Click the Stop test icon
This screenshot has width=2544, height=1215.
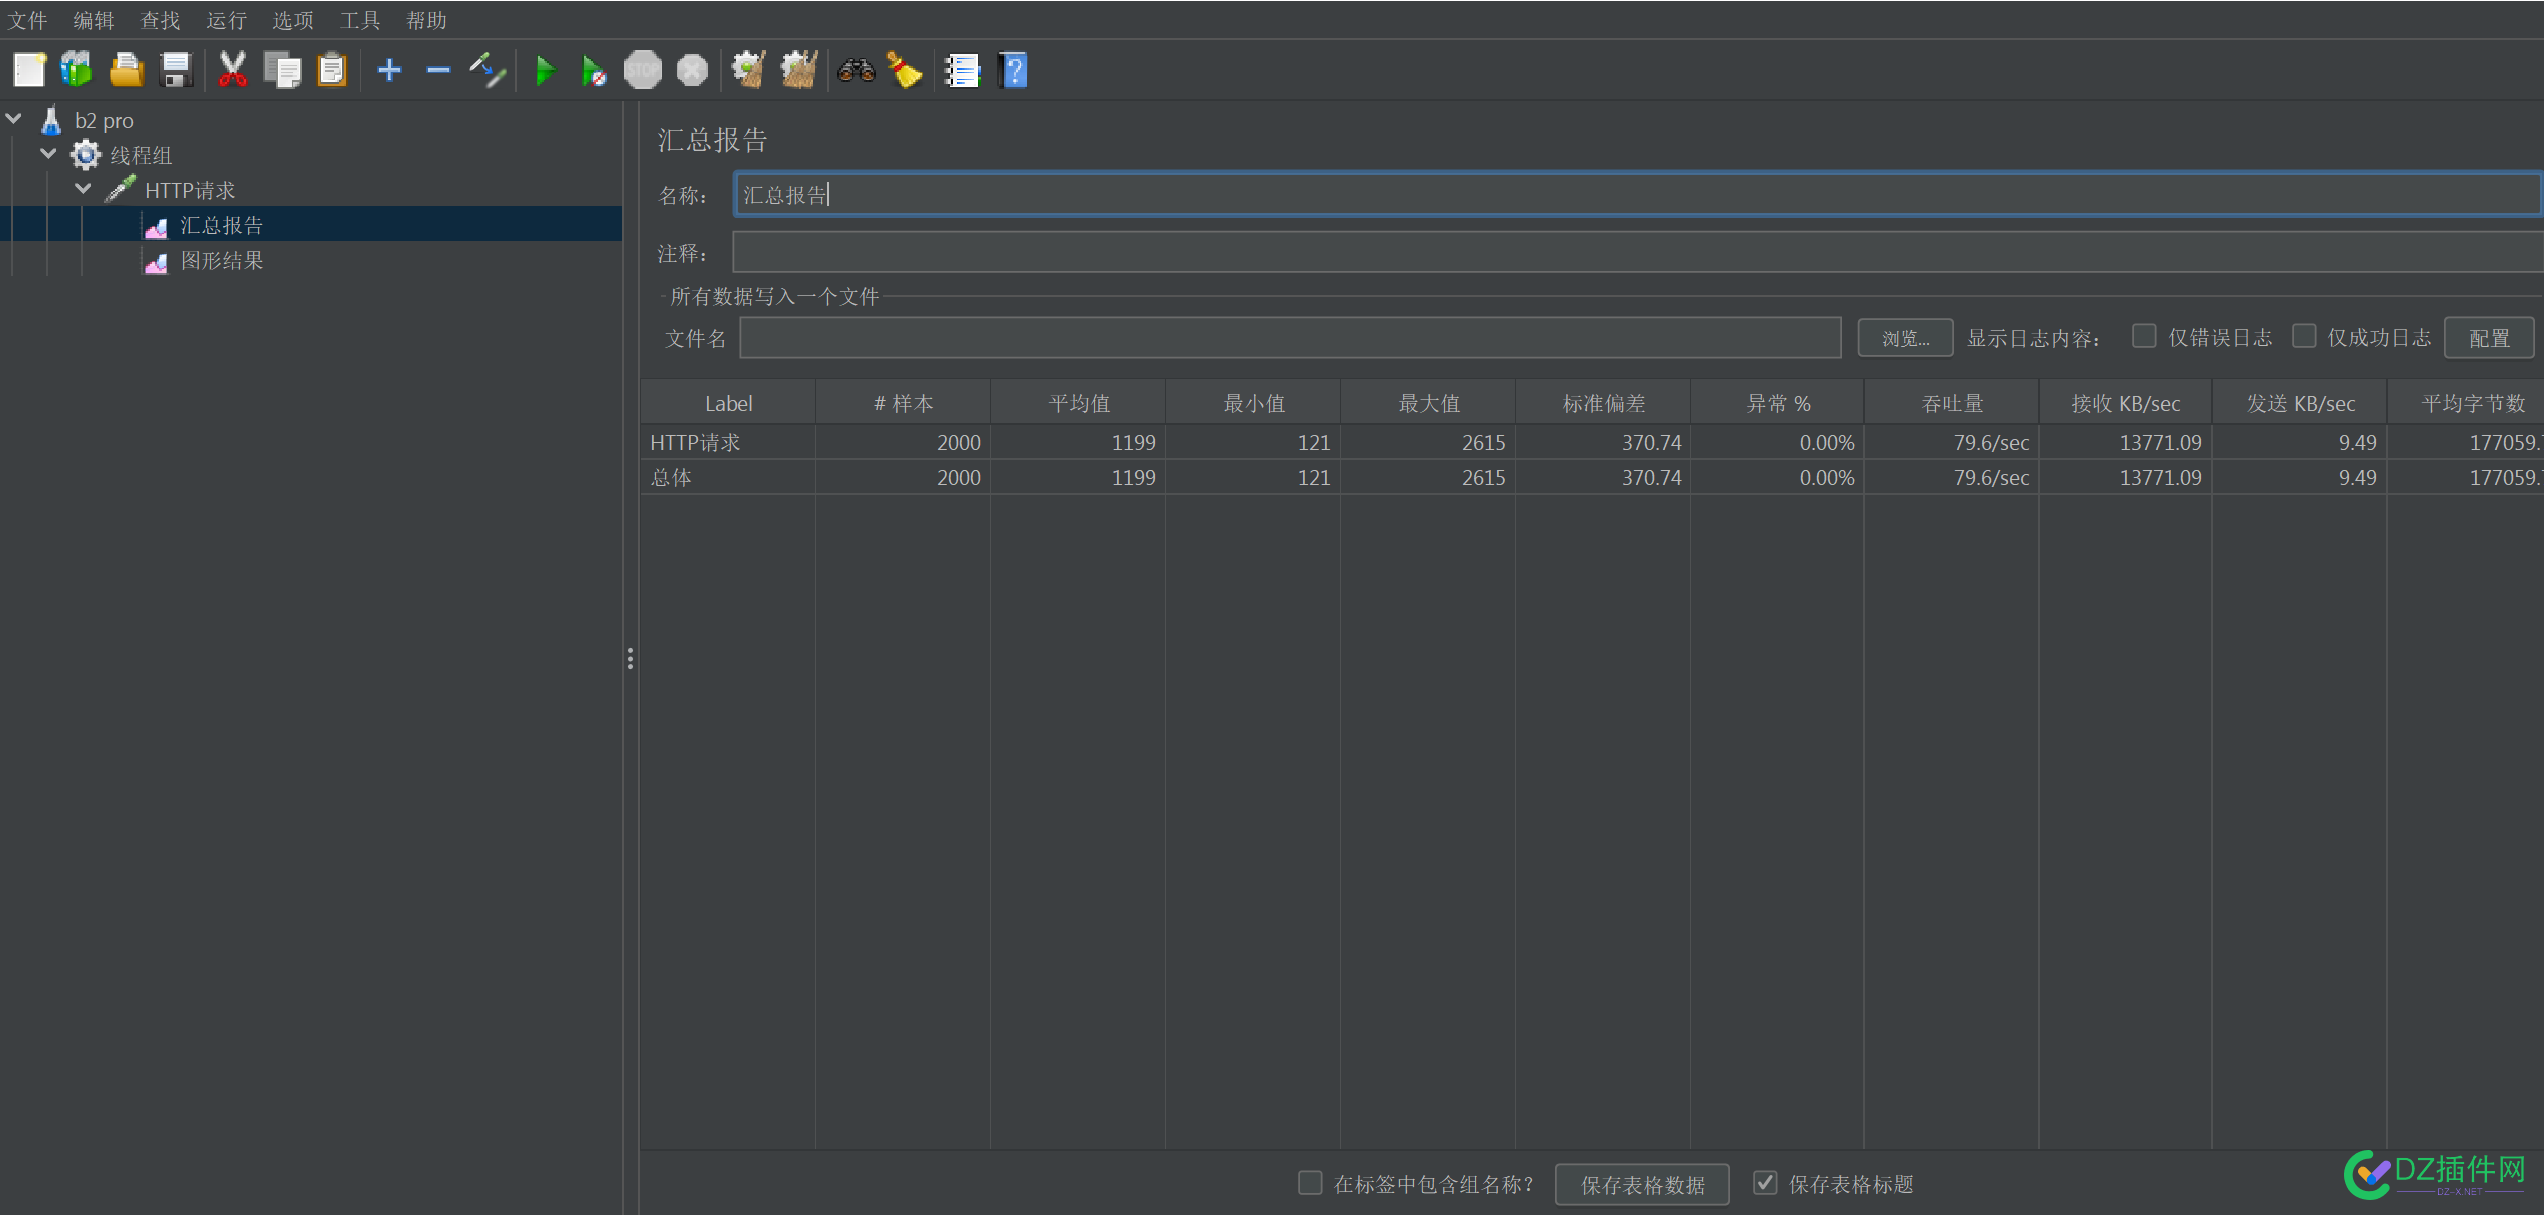point(643,70)
